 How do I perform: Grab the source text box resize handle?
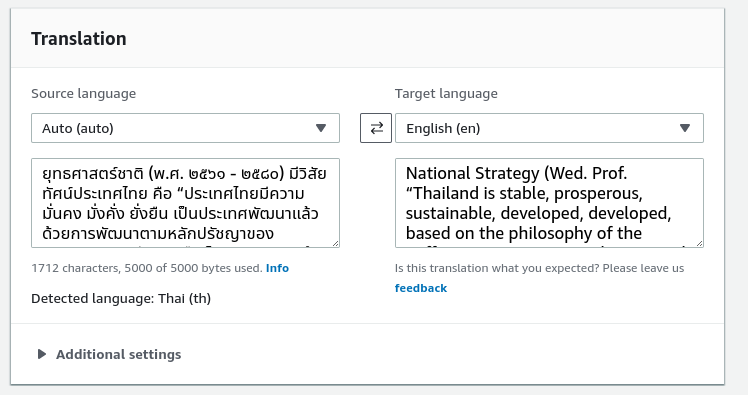(335, 243)
